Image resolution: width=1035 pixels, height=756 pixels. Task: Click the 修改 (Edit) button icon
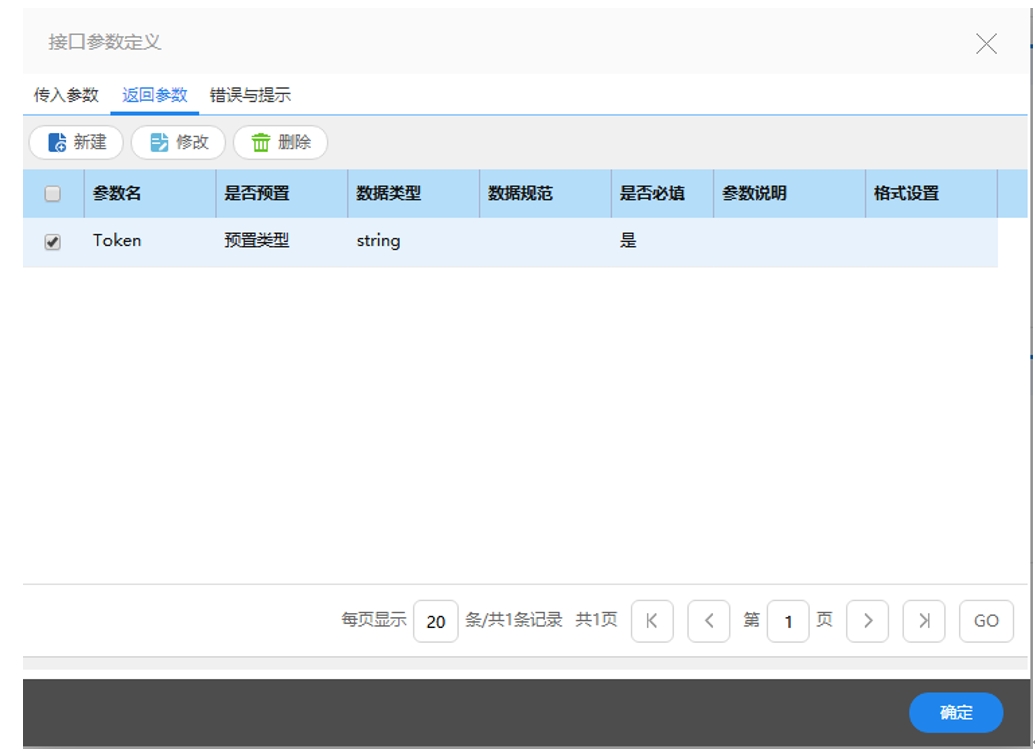click(x=160, y=143)
